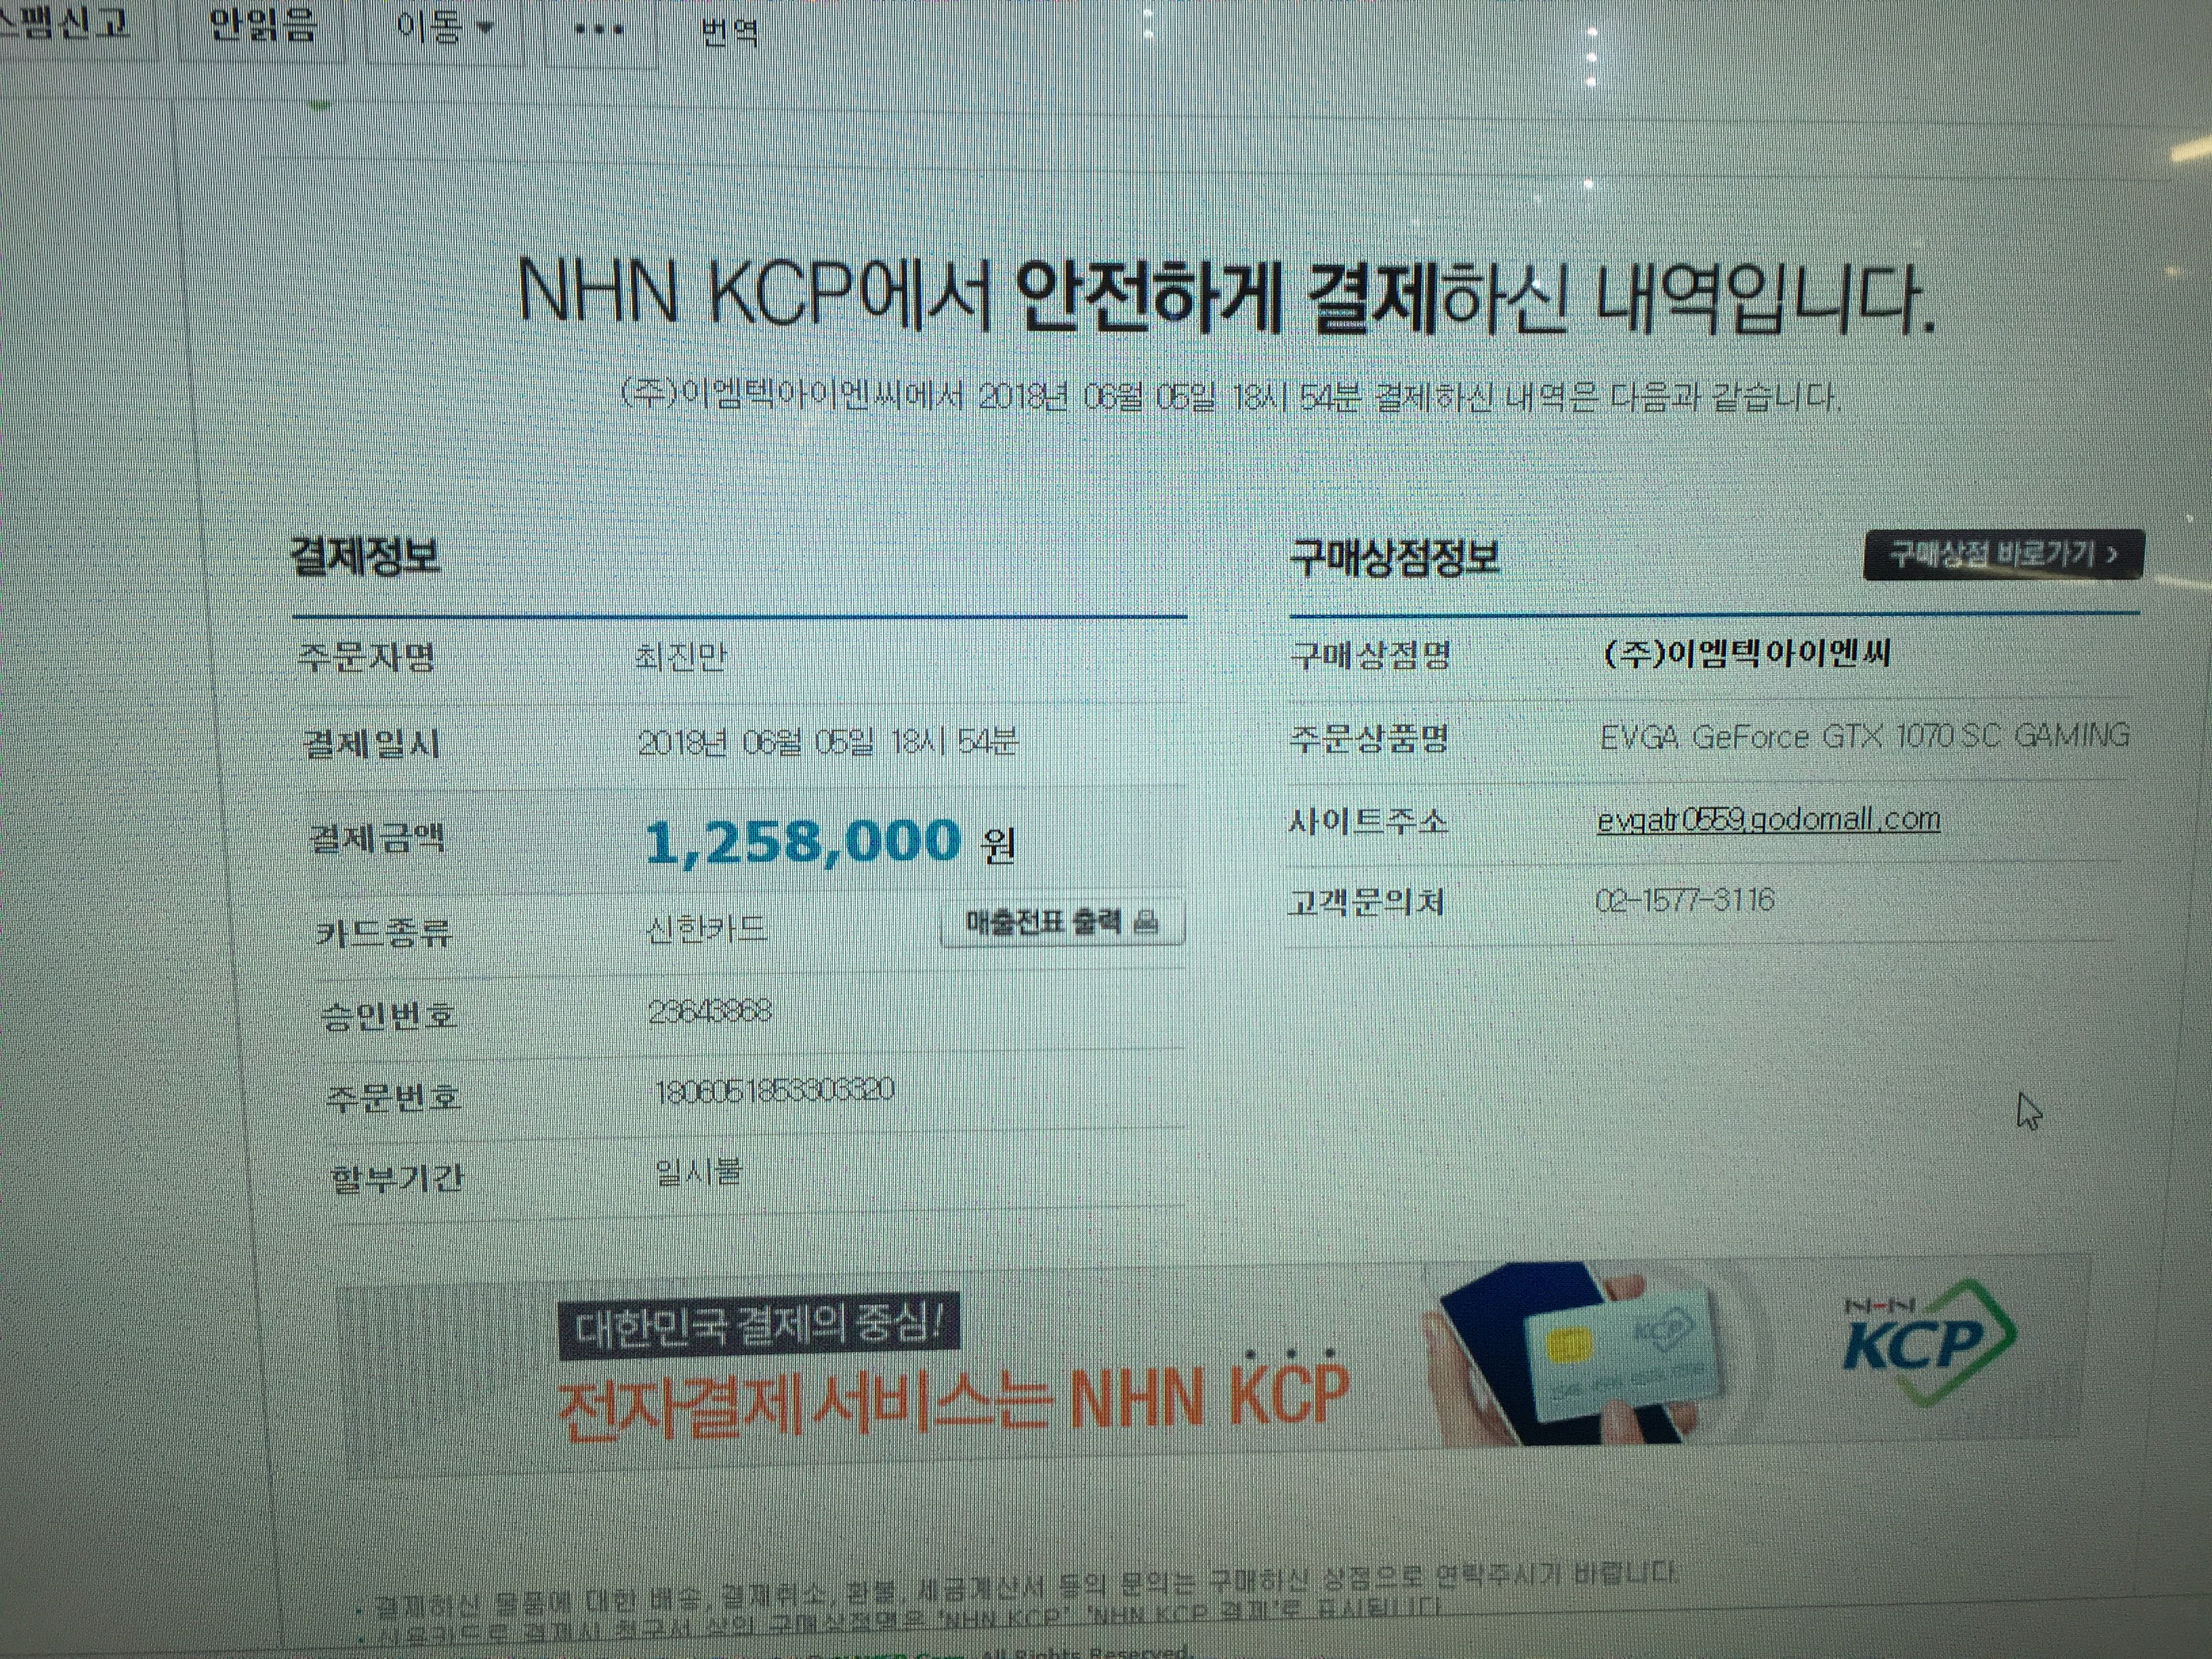This screenshot has height=1659, width=2212.
Task: Click the 주문상품명 label
Action: coord(1369,738)
